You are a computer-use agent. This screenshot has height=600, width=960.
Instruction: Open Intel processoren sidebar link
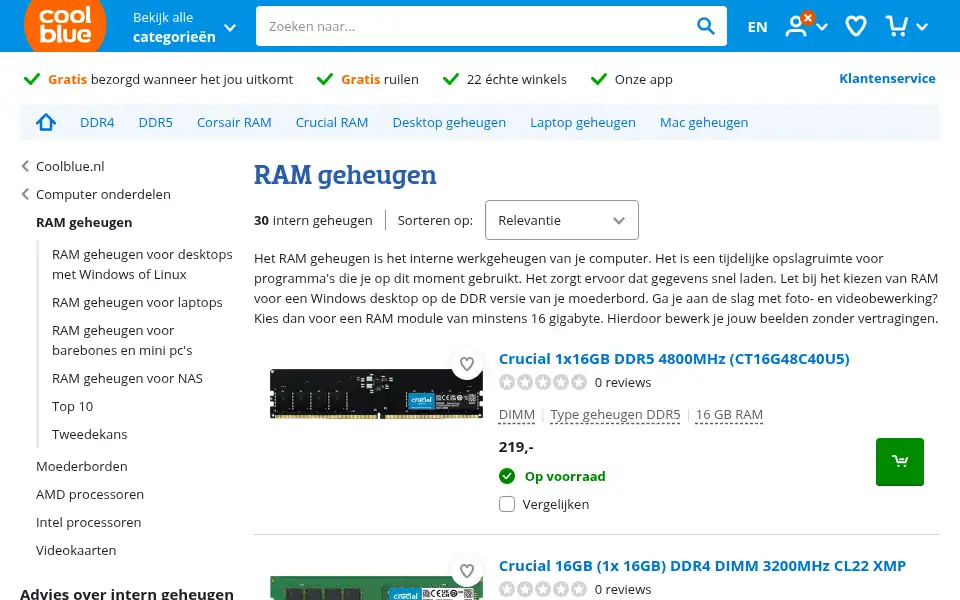coord(88,522)
